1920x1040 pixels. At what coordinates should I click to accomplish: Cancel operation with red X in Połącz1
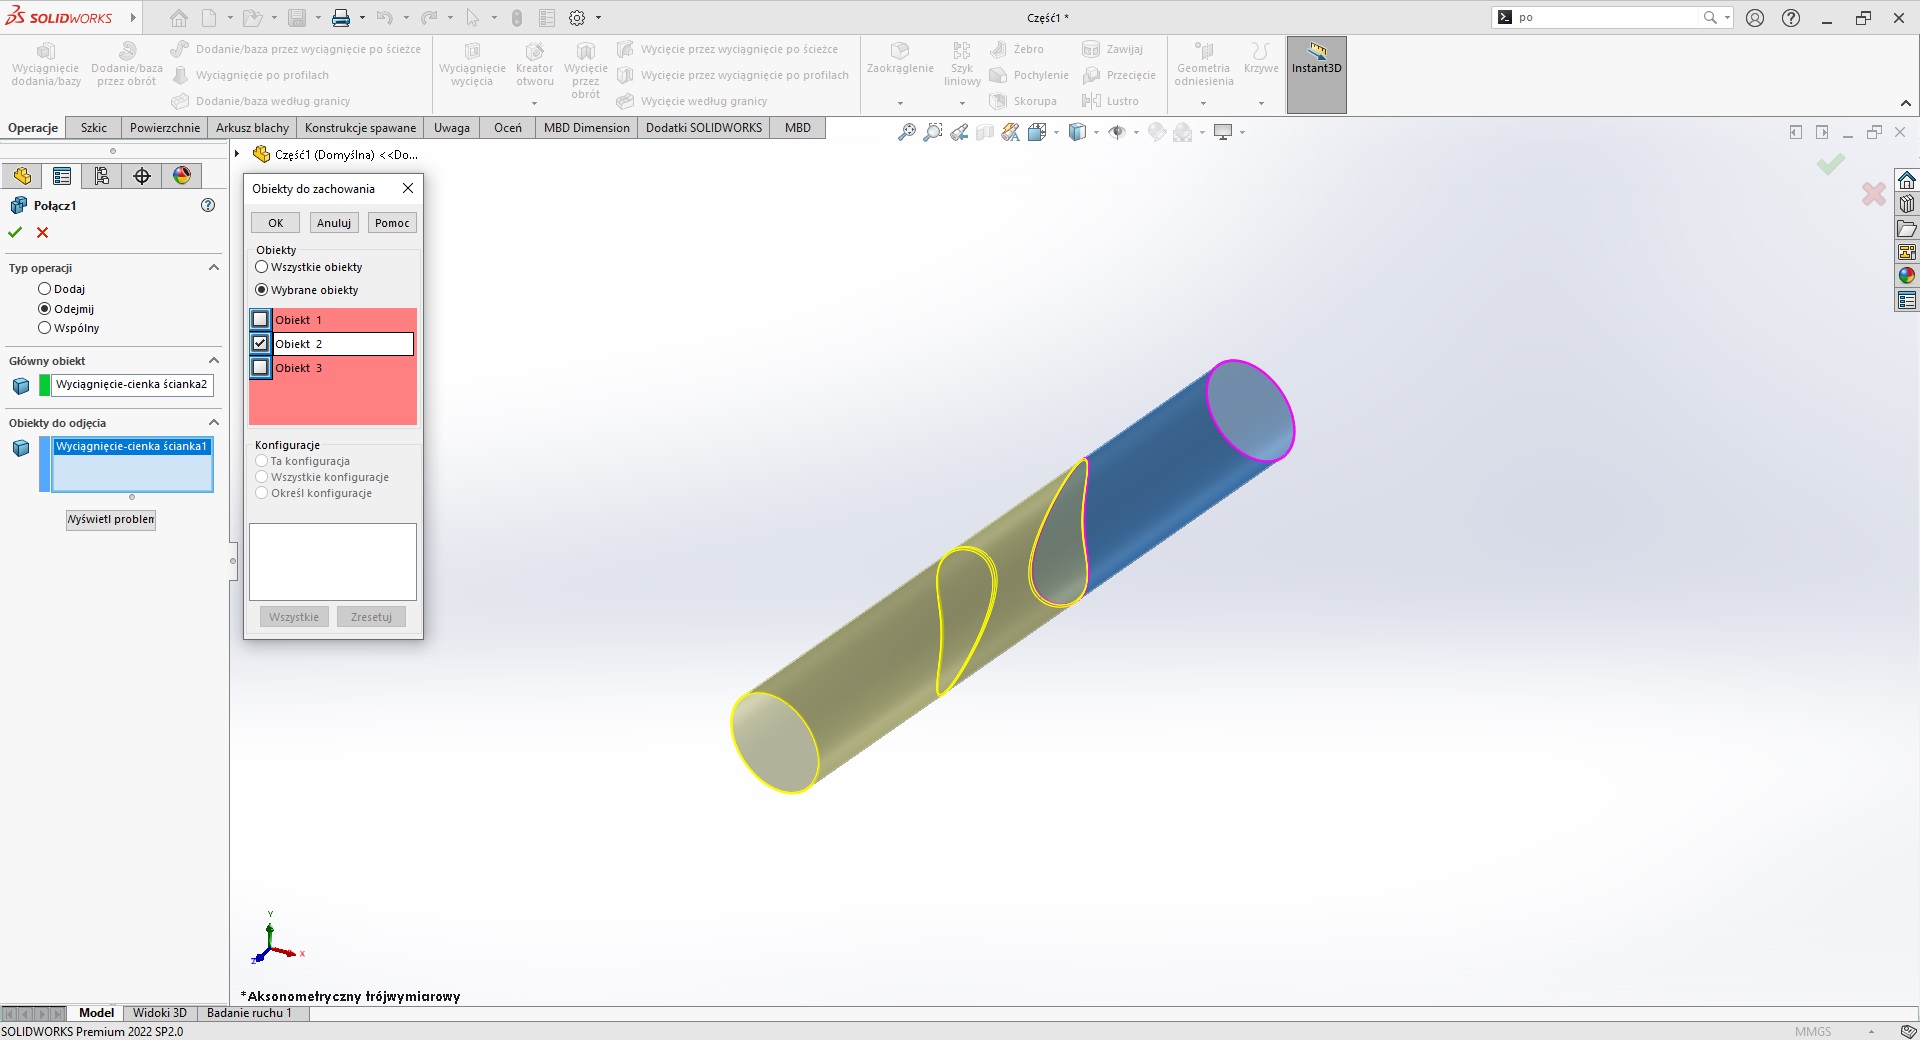pyautogui.click(x=42, y=232)
